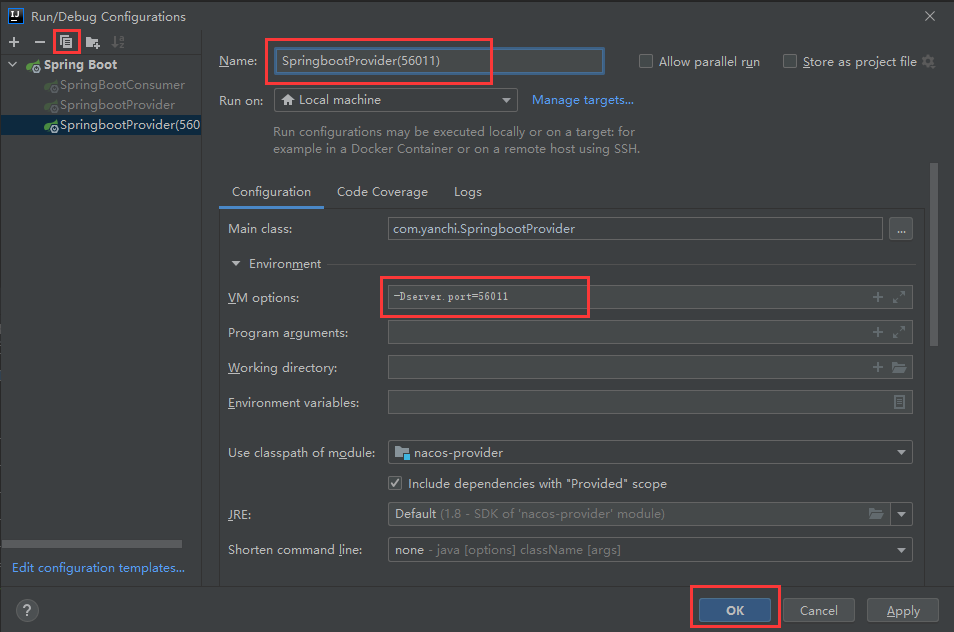Insert macro into Working directory
The height and width of the screenshot is (632, 954).
pyautogui.click(x=877, y=367)
